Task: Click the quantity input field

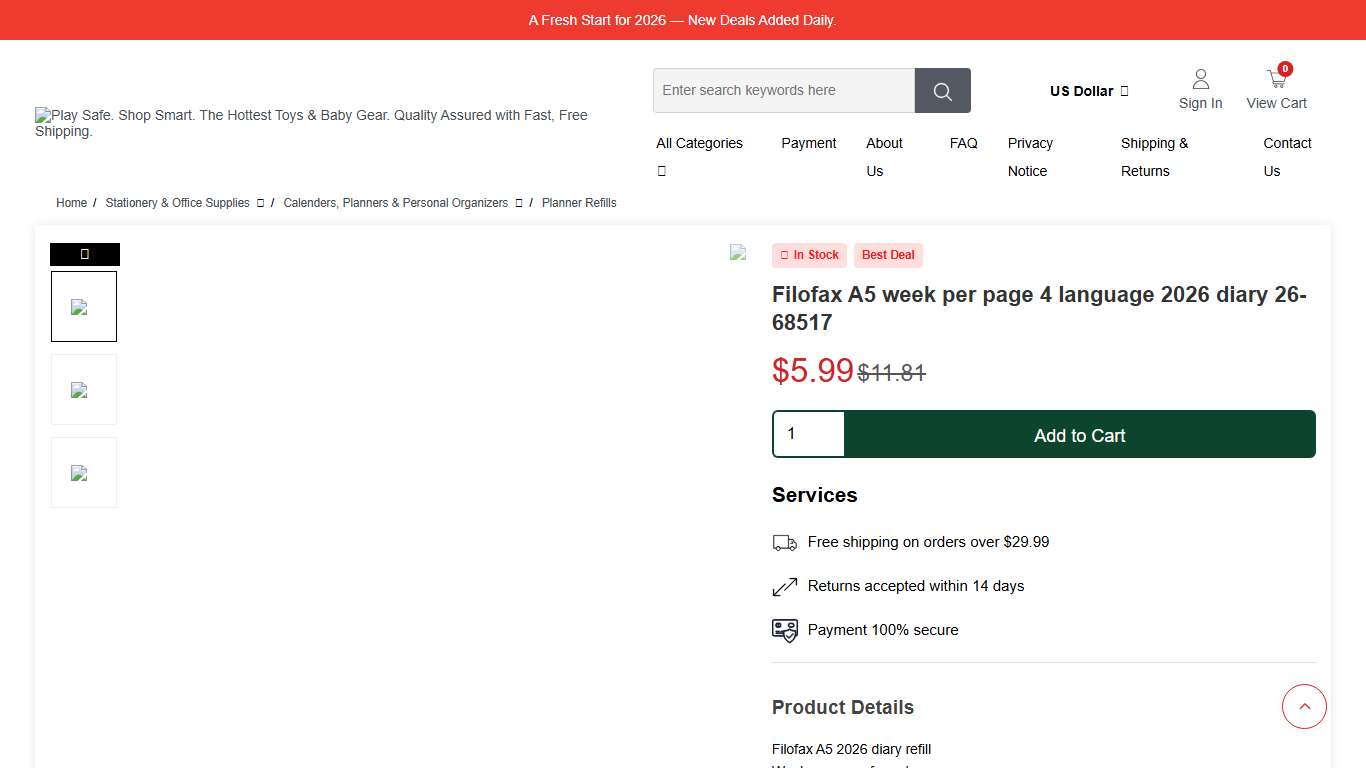Action: [x=808, y=433]
